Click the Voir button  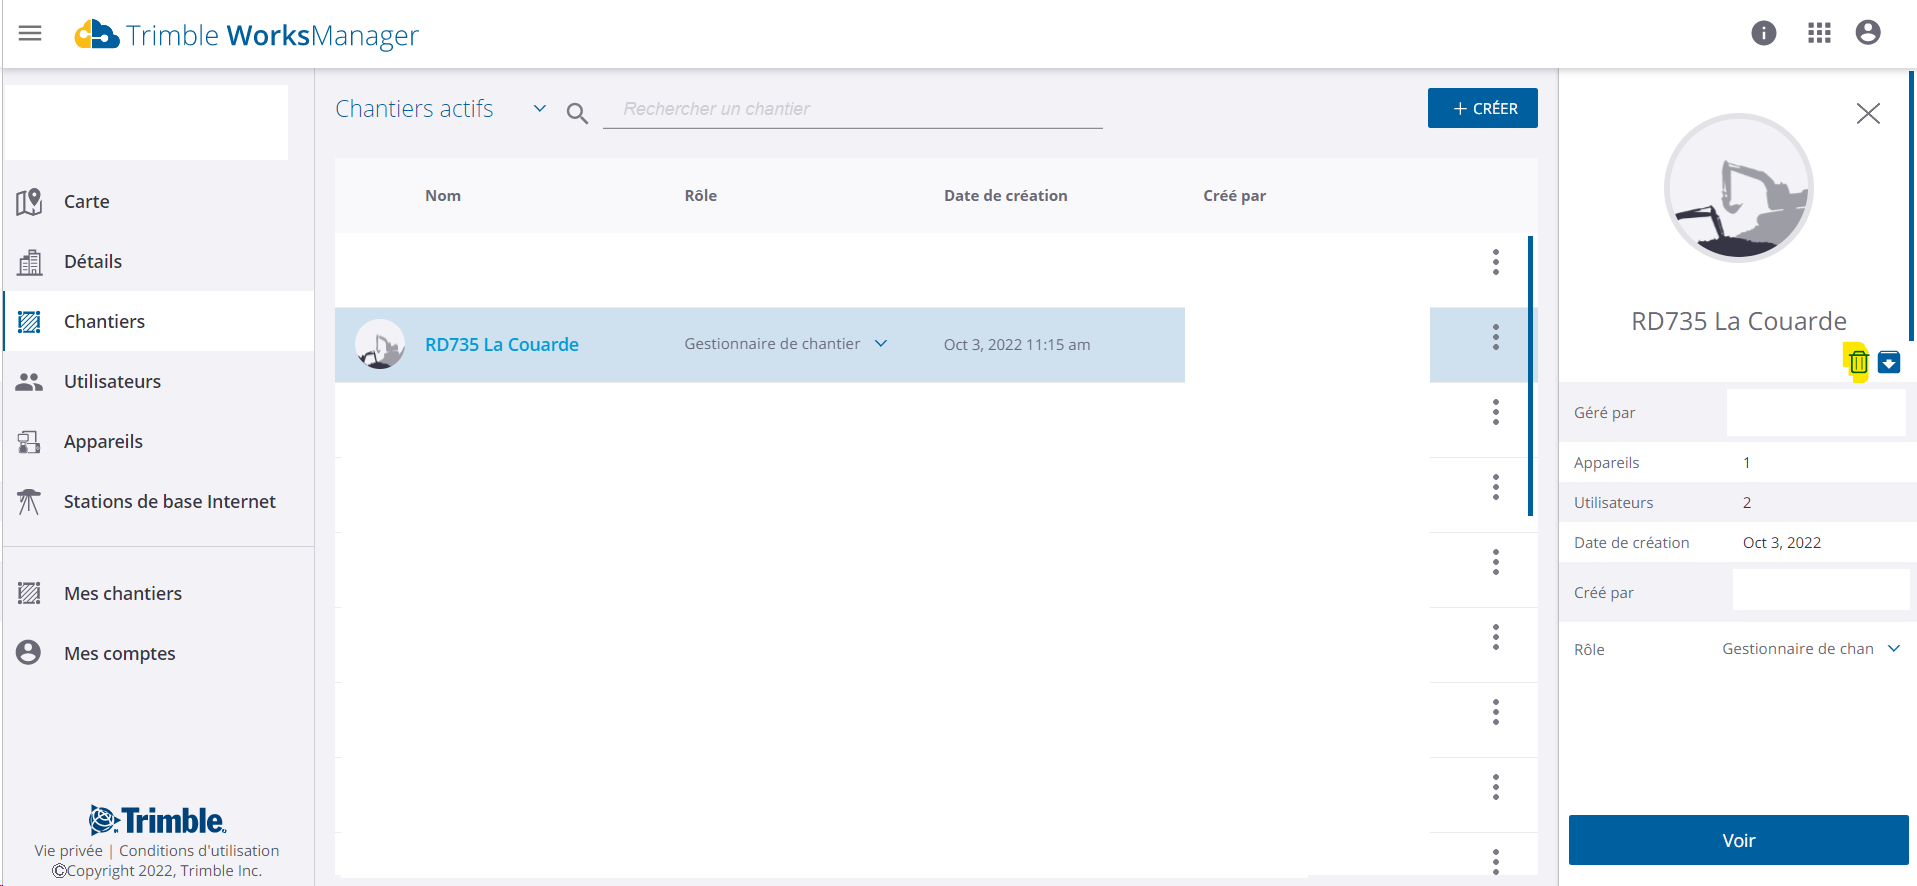point(1739,840)
